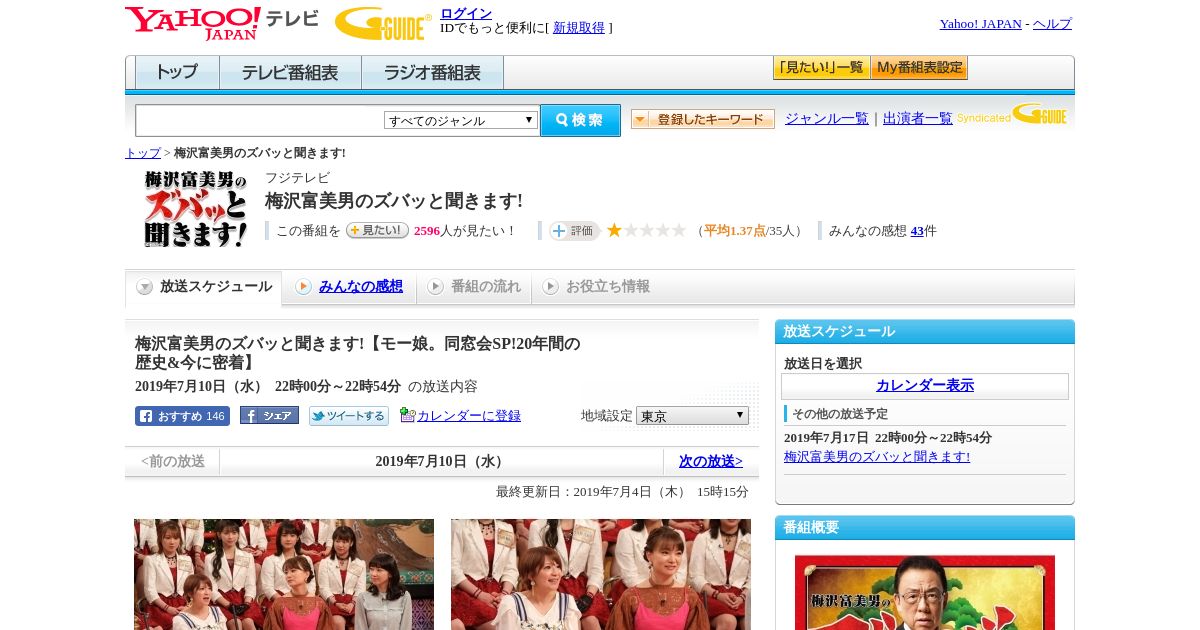This screenshot has width=1200, height=630.
Task: Click the <前の放送 previous broadcast button
Action: point(173,461)
